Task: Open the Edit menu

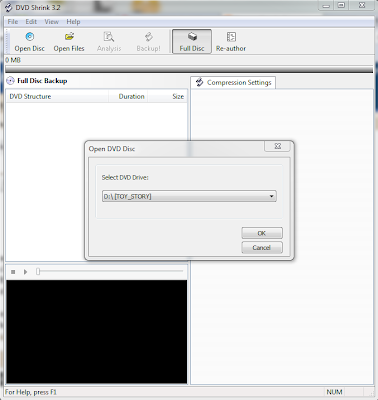Action: pyautogui.click(x=31, y=22)
